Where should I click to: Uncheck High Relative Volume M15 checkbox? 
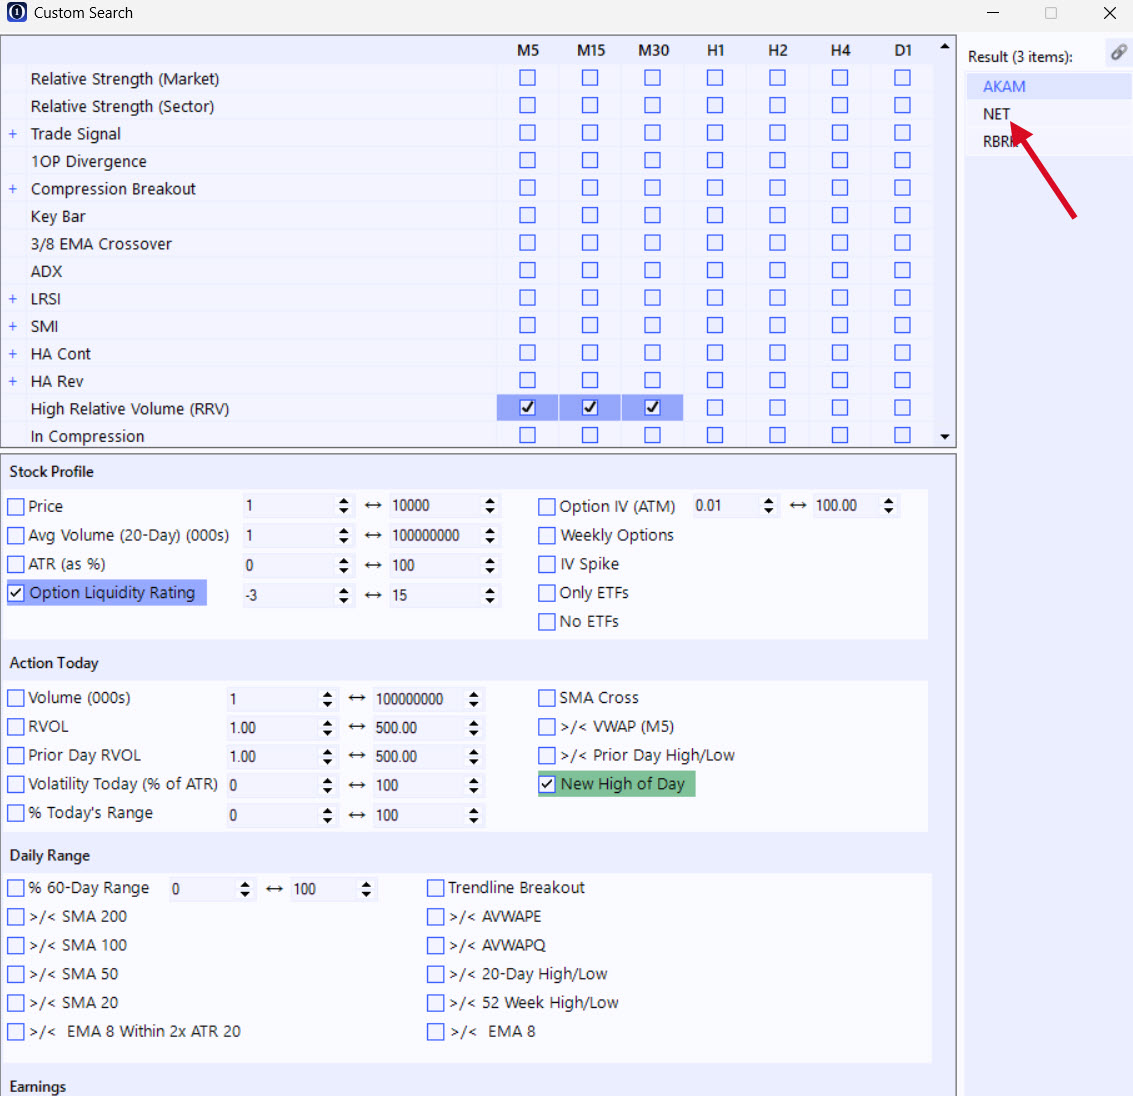click(590, 407)
